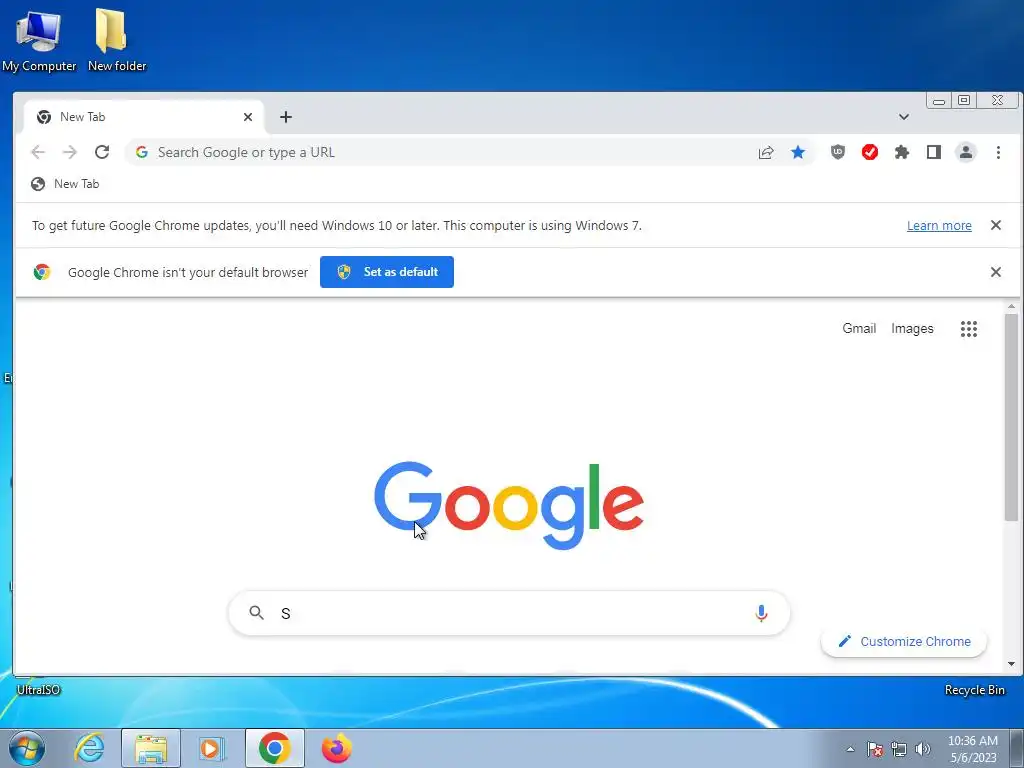The image size is (1024, 768).
Task: Click the scrollbar down arrow
Action: (x=1011, y=664)
